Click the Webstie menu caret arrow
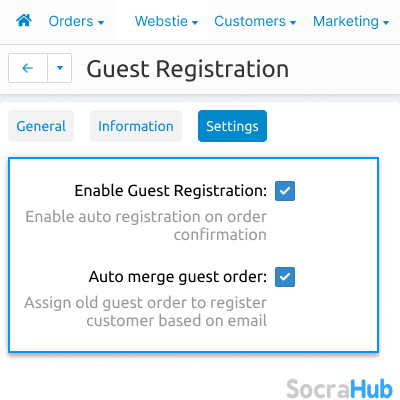This screenshot has width=400, height=400. 195,23
